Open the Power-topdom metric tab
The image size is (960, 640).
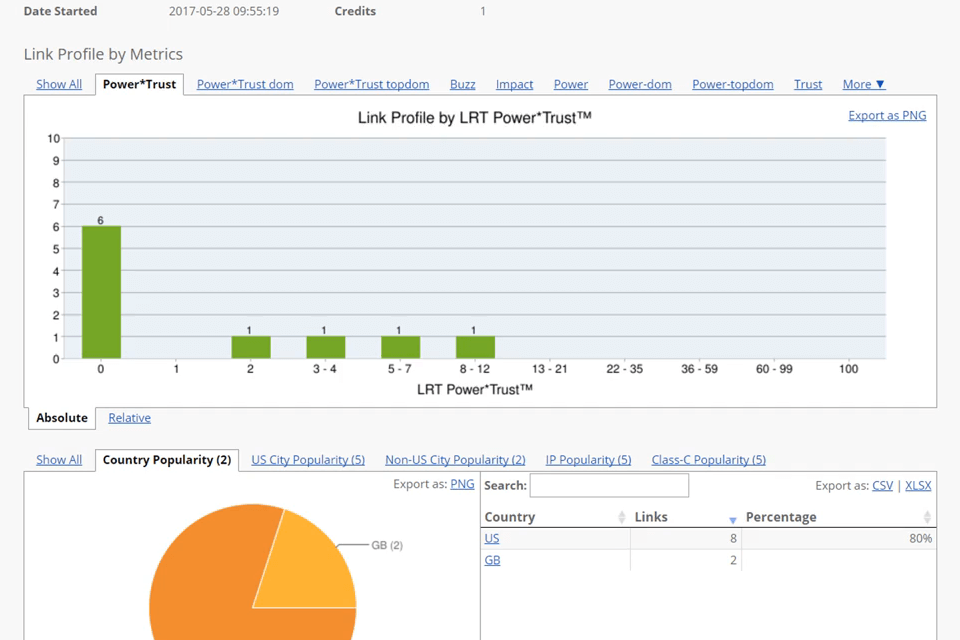coord(733,84)
